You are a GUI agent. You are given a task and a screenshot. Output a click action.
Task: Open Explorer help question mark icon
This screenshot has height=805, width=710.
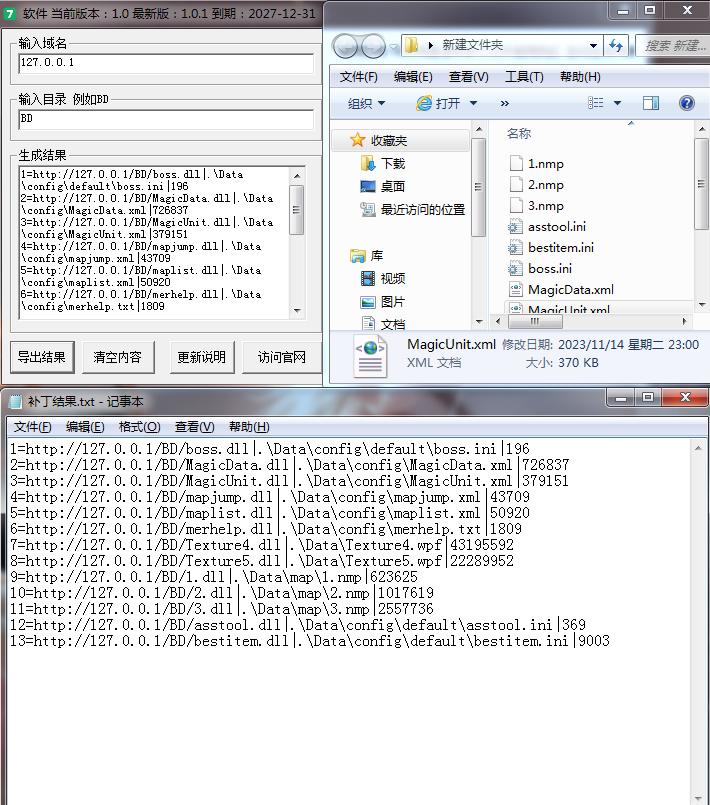tap(686, 103)
